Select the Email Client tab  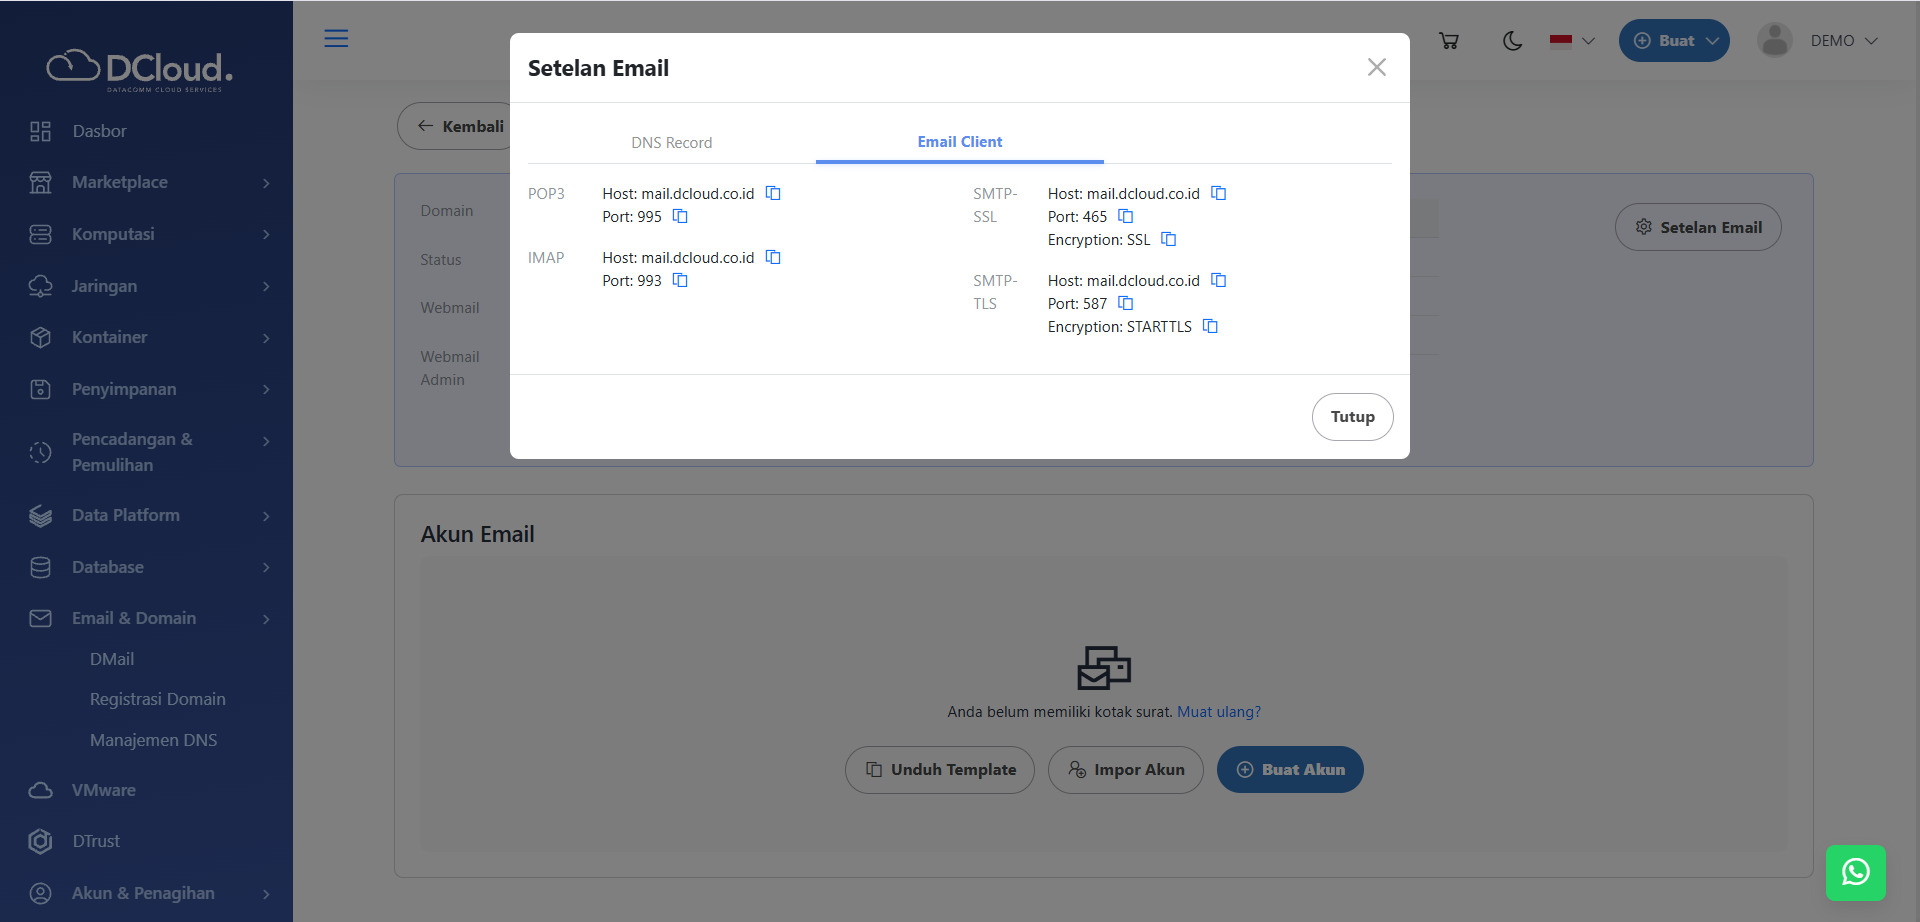[959, 142]
